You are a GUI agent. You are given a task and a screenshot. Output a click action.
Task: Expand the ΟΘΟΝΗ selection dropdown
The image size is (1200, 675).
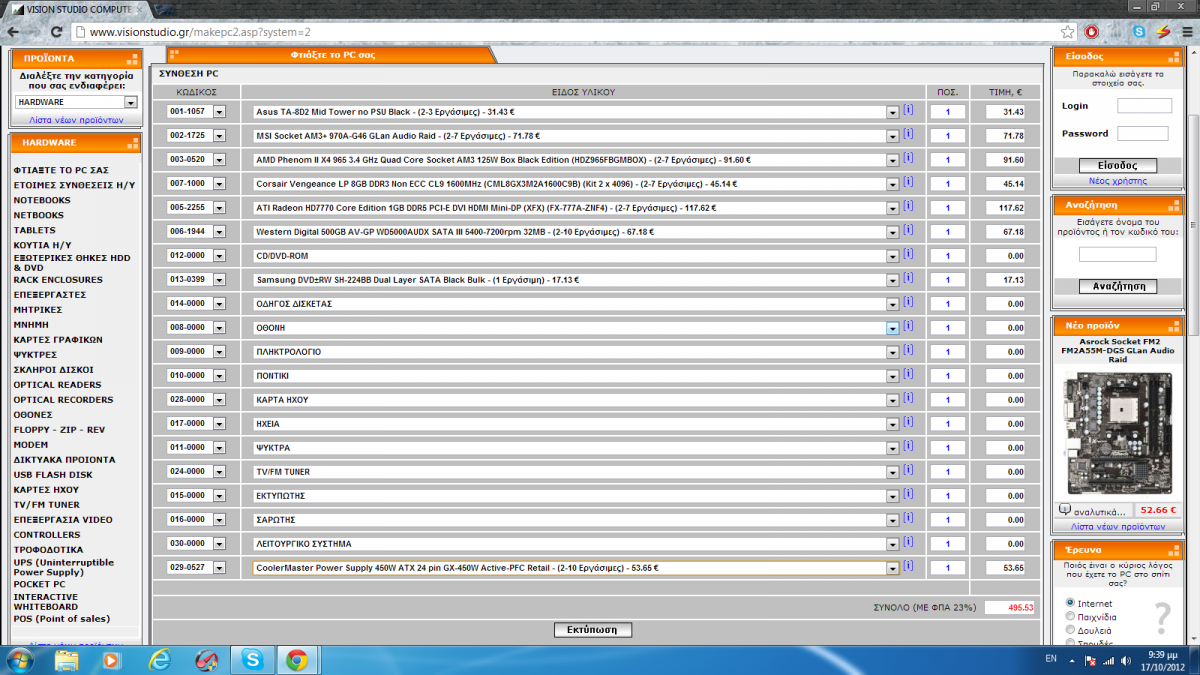pos(893,328)
